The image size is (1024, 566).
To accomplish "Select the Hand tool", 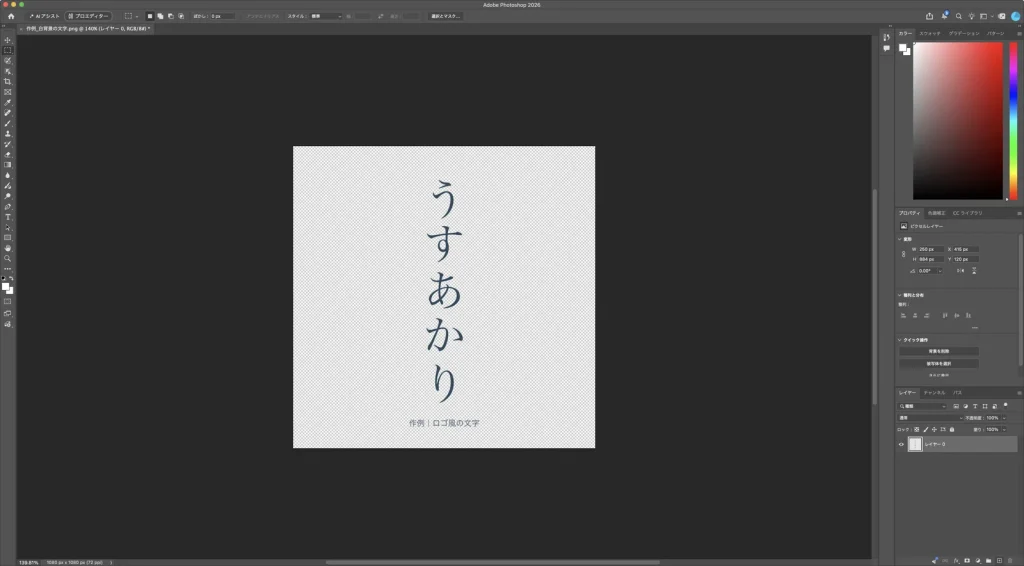I will (8, 249).
